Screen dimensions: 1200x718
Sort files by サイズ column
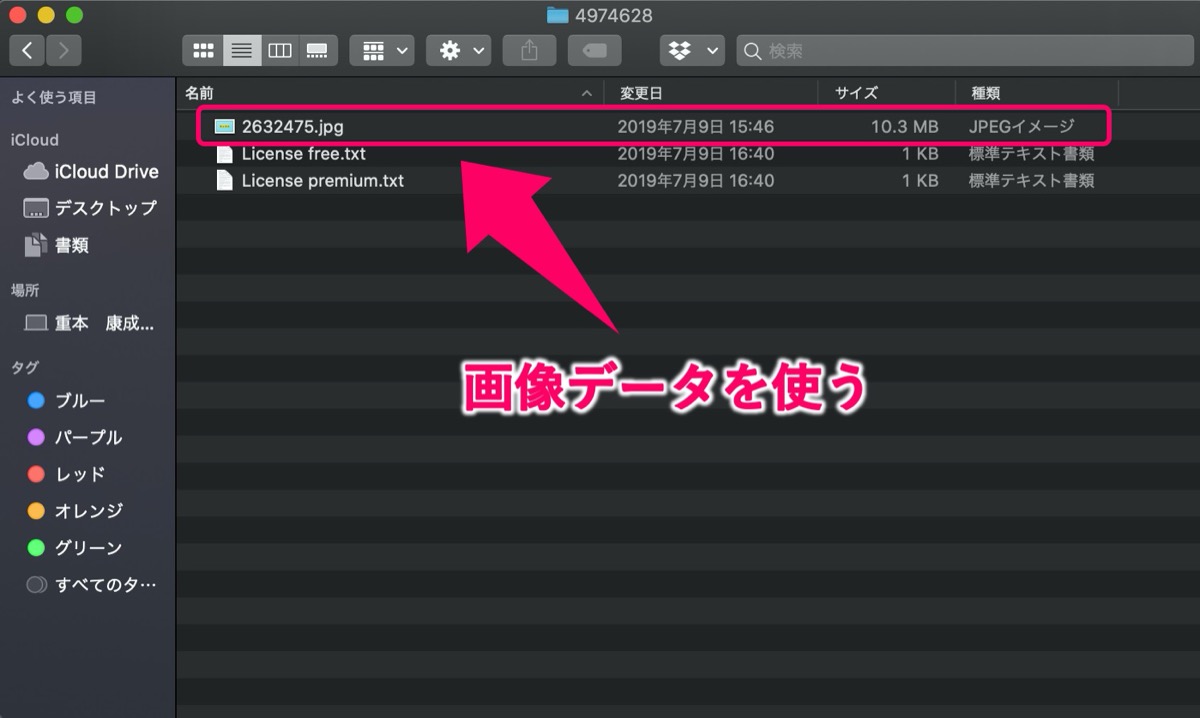pos(886,93)
